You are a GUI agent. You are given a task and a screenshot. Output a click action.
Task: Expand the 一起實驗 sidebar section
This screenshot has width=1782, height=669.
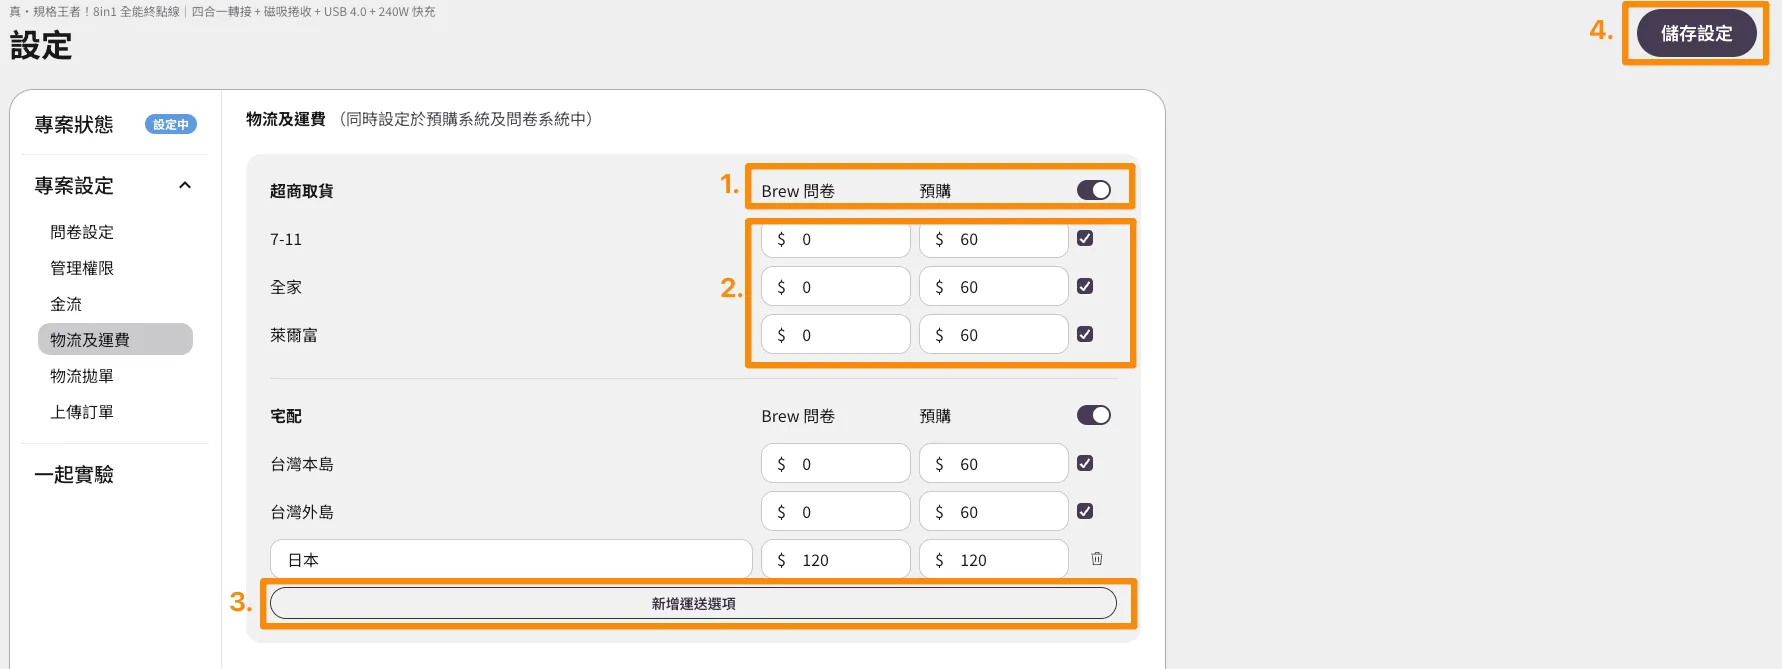(74, 474)
